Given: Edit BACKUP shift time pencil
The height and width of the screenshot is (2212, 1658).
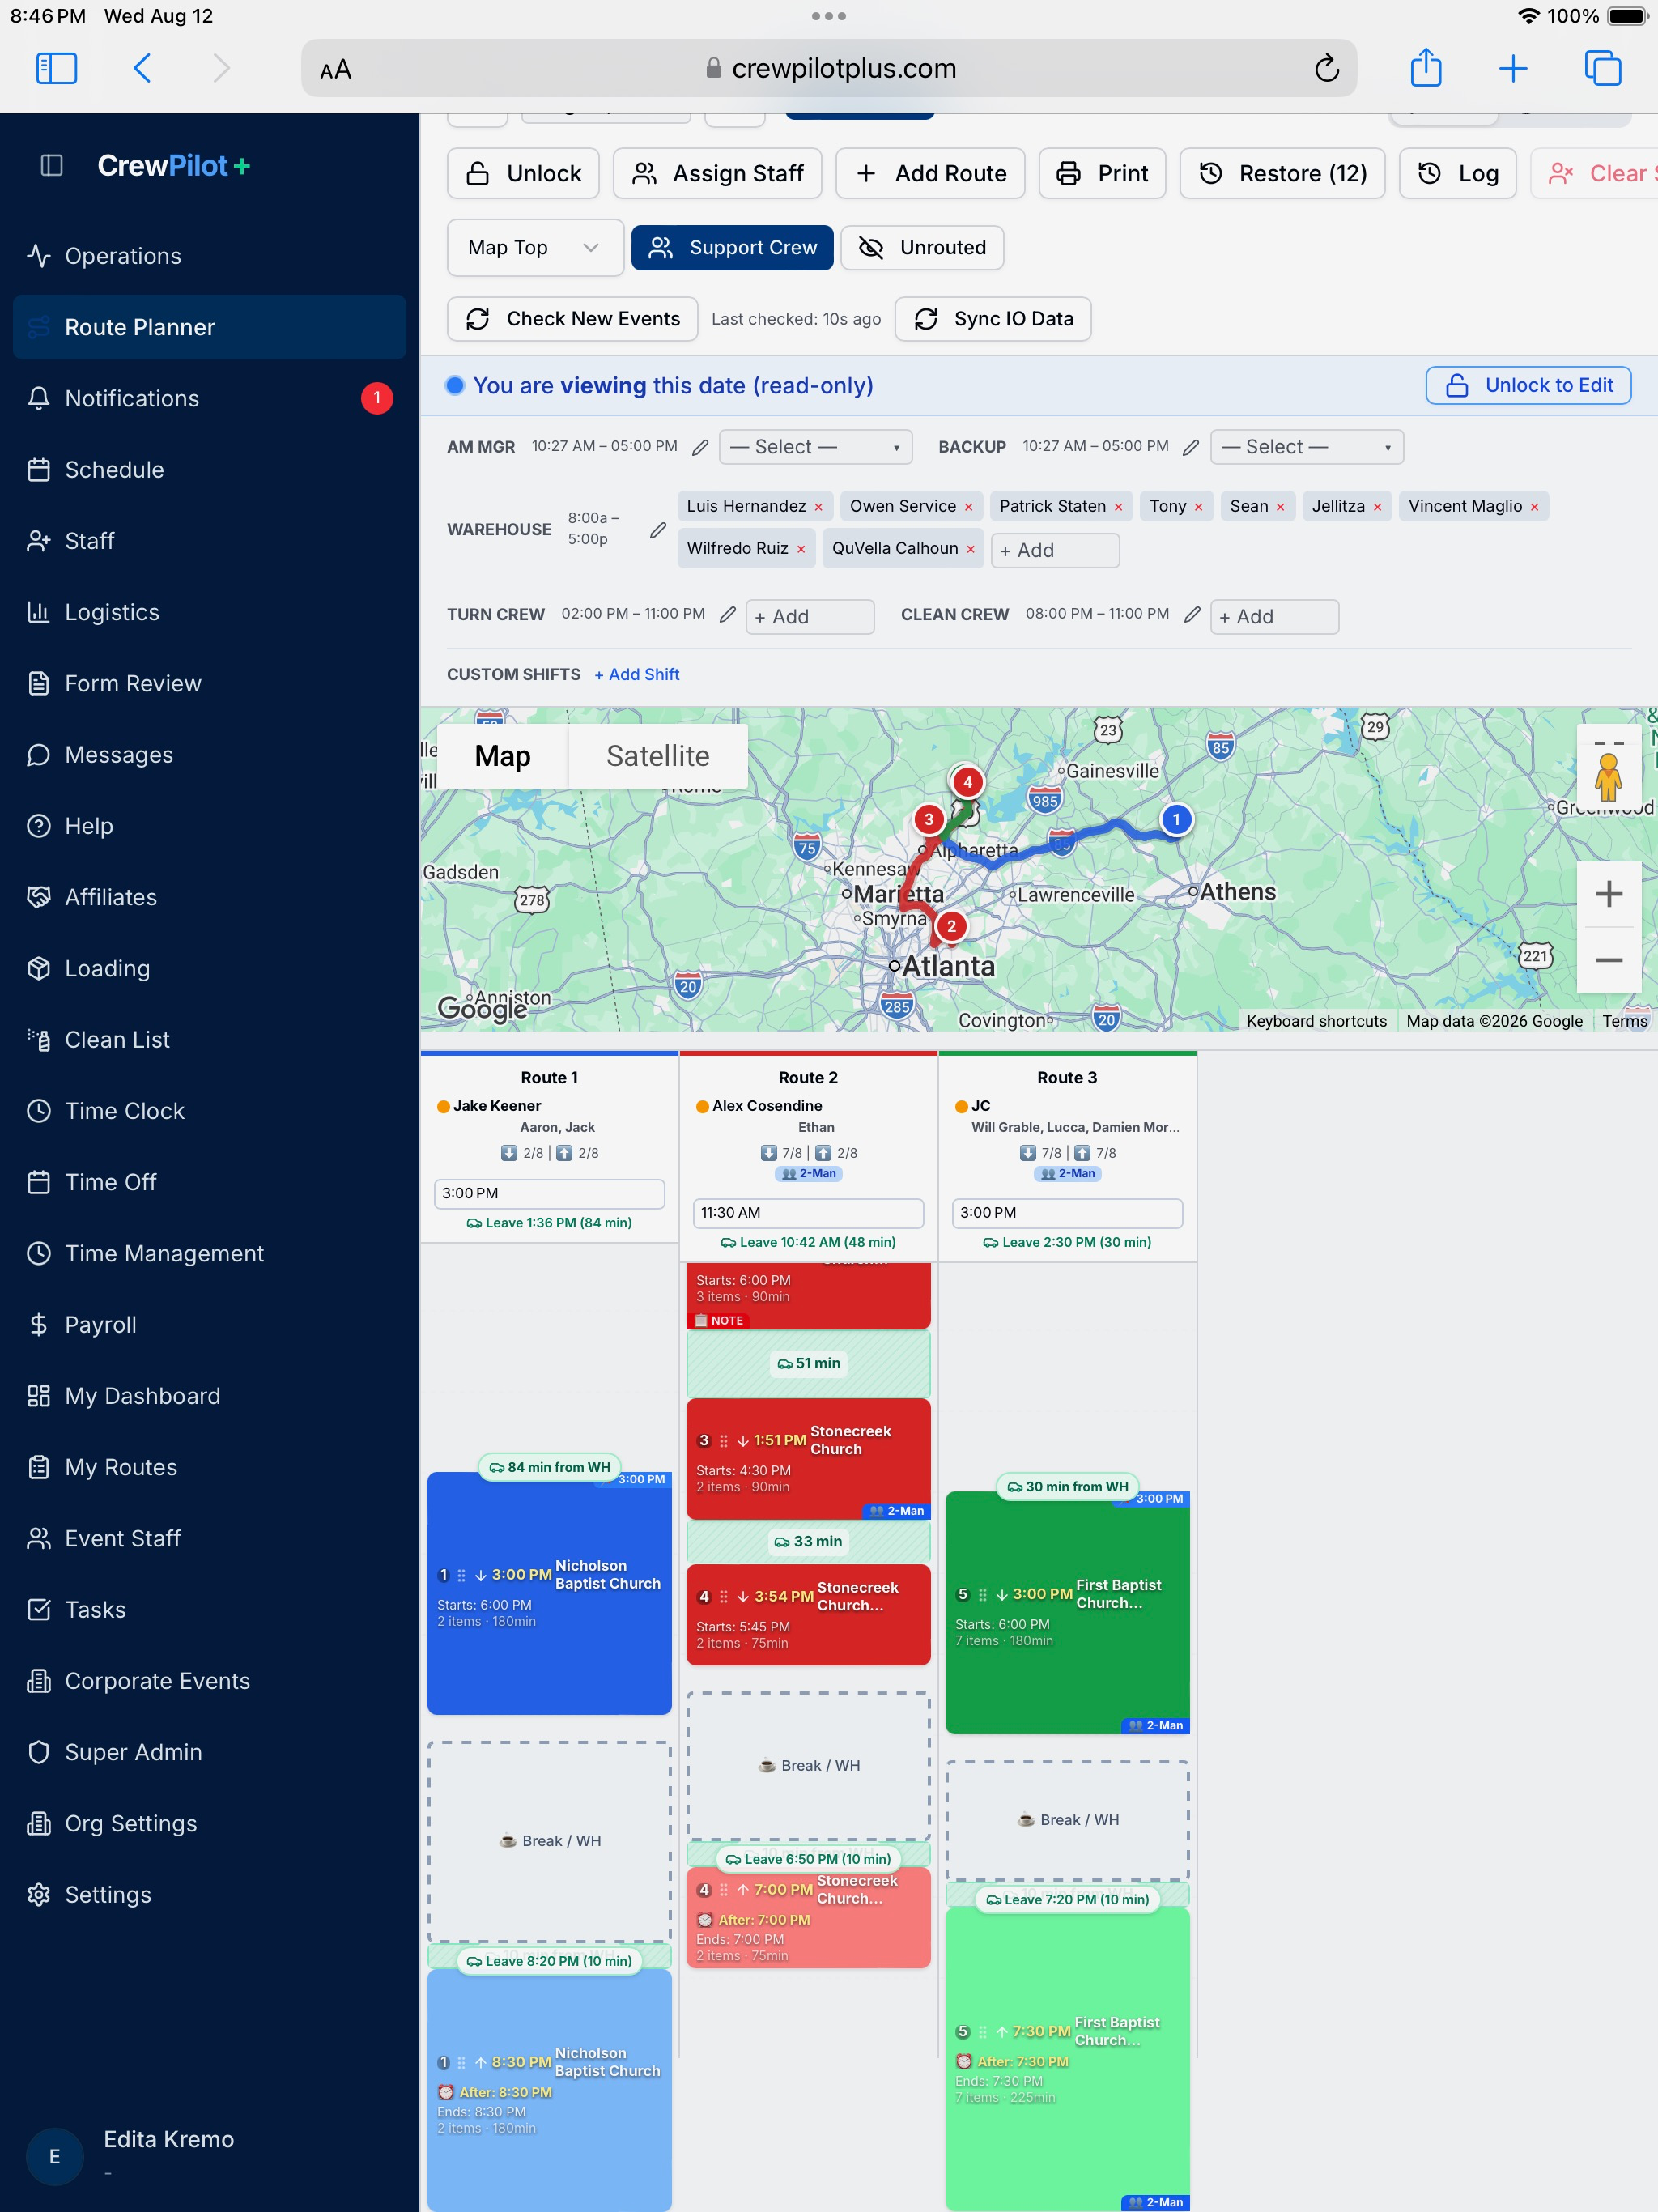Looking at the screenshot, I should coord(1190,447).
